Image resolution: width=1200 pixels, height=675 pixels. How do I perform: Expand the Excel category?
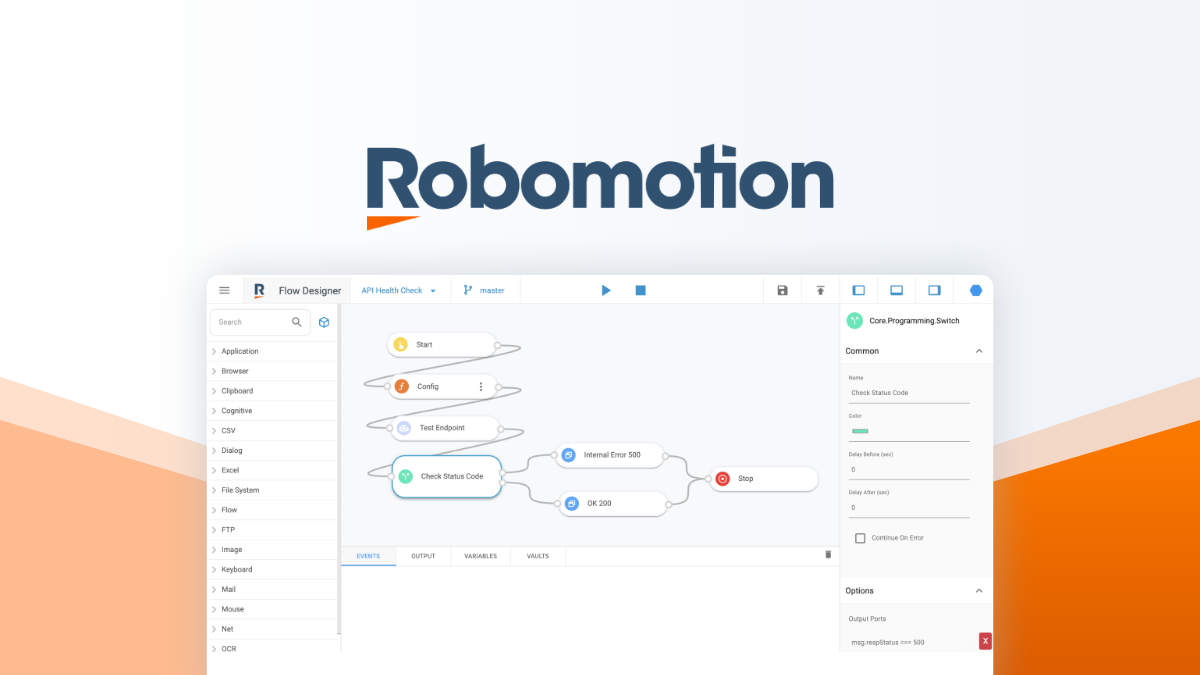(x=273, y=470)
